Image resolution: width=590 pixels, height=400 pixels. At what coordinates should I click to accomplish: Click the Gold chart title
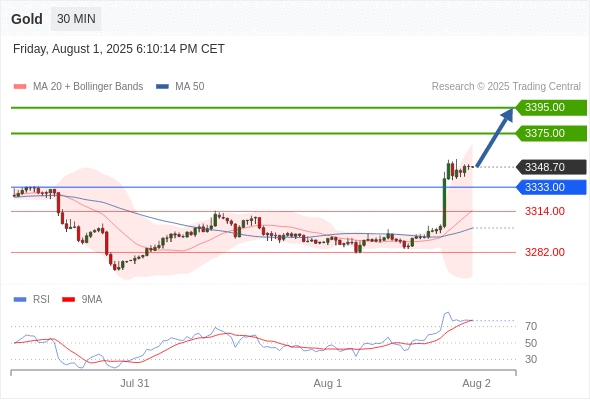point(27,19)
